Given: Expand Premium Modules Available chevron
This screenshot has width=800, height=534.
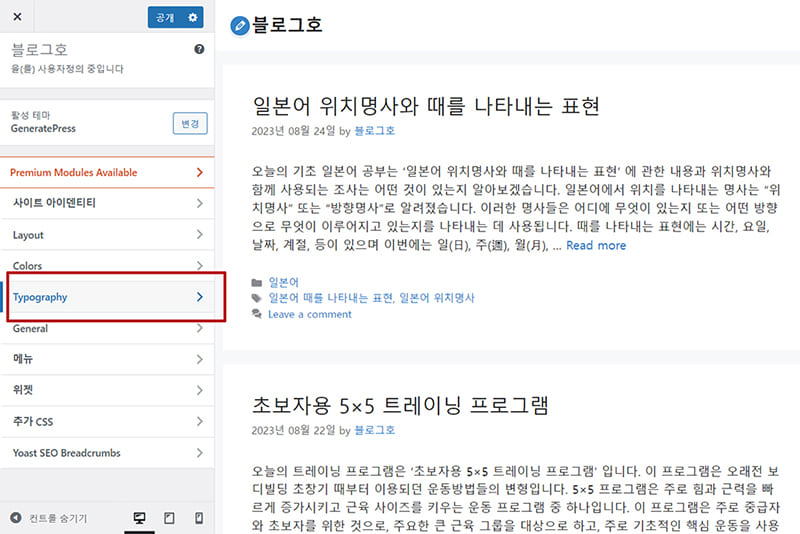Looking at the screenshot, I should 199,172.
